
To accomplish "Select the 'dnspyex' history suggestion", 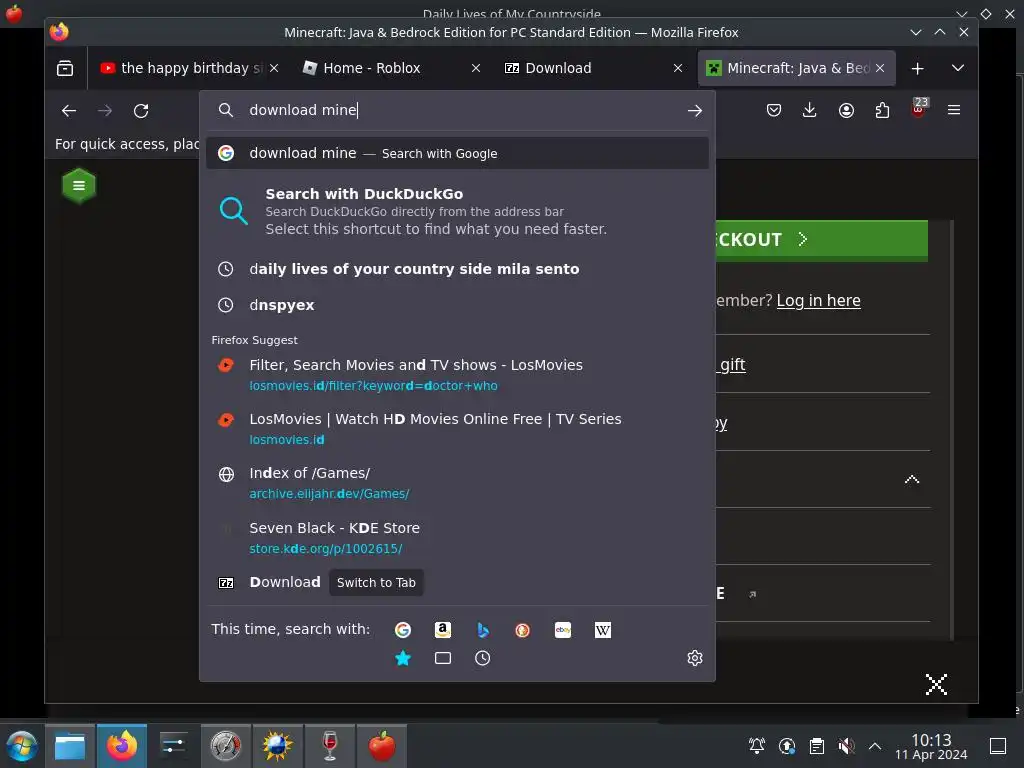I will 457,305.
